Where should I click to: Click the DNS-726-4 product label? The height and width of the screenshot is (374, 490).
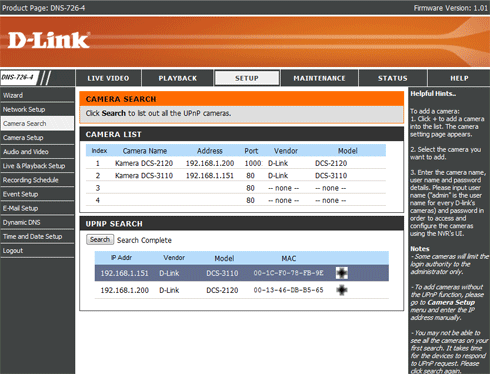17,77
